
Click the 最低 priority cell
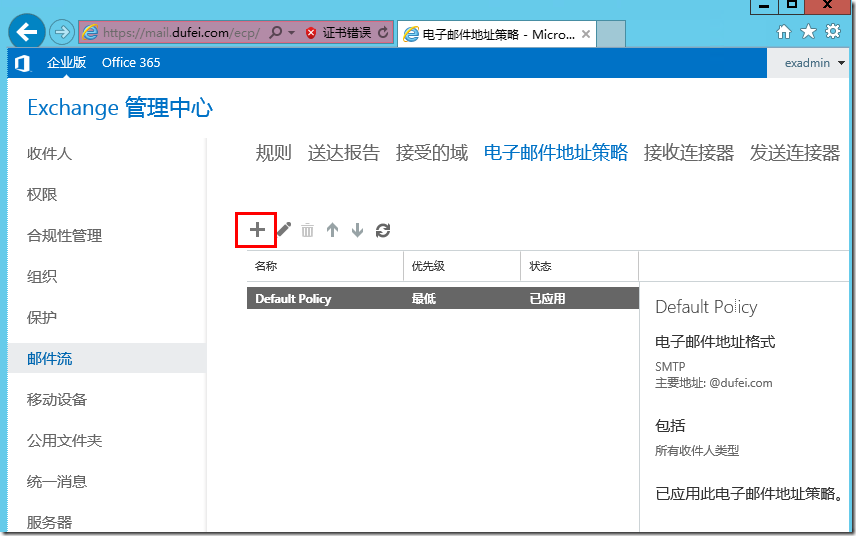[x=424, y=299]
